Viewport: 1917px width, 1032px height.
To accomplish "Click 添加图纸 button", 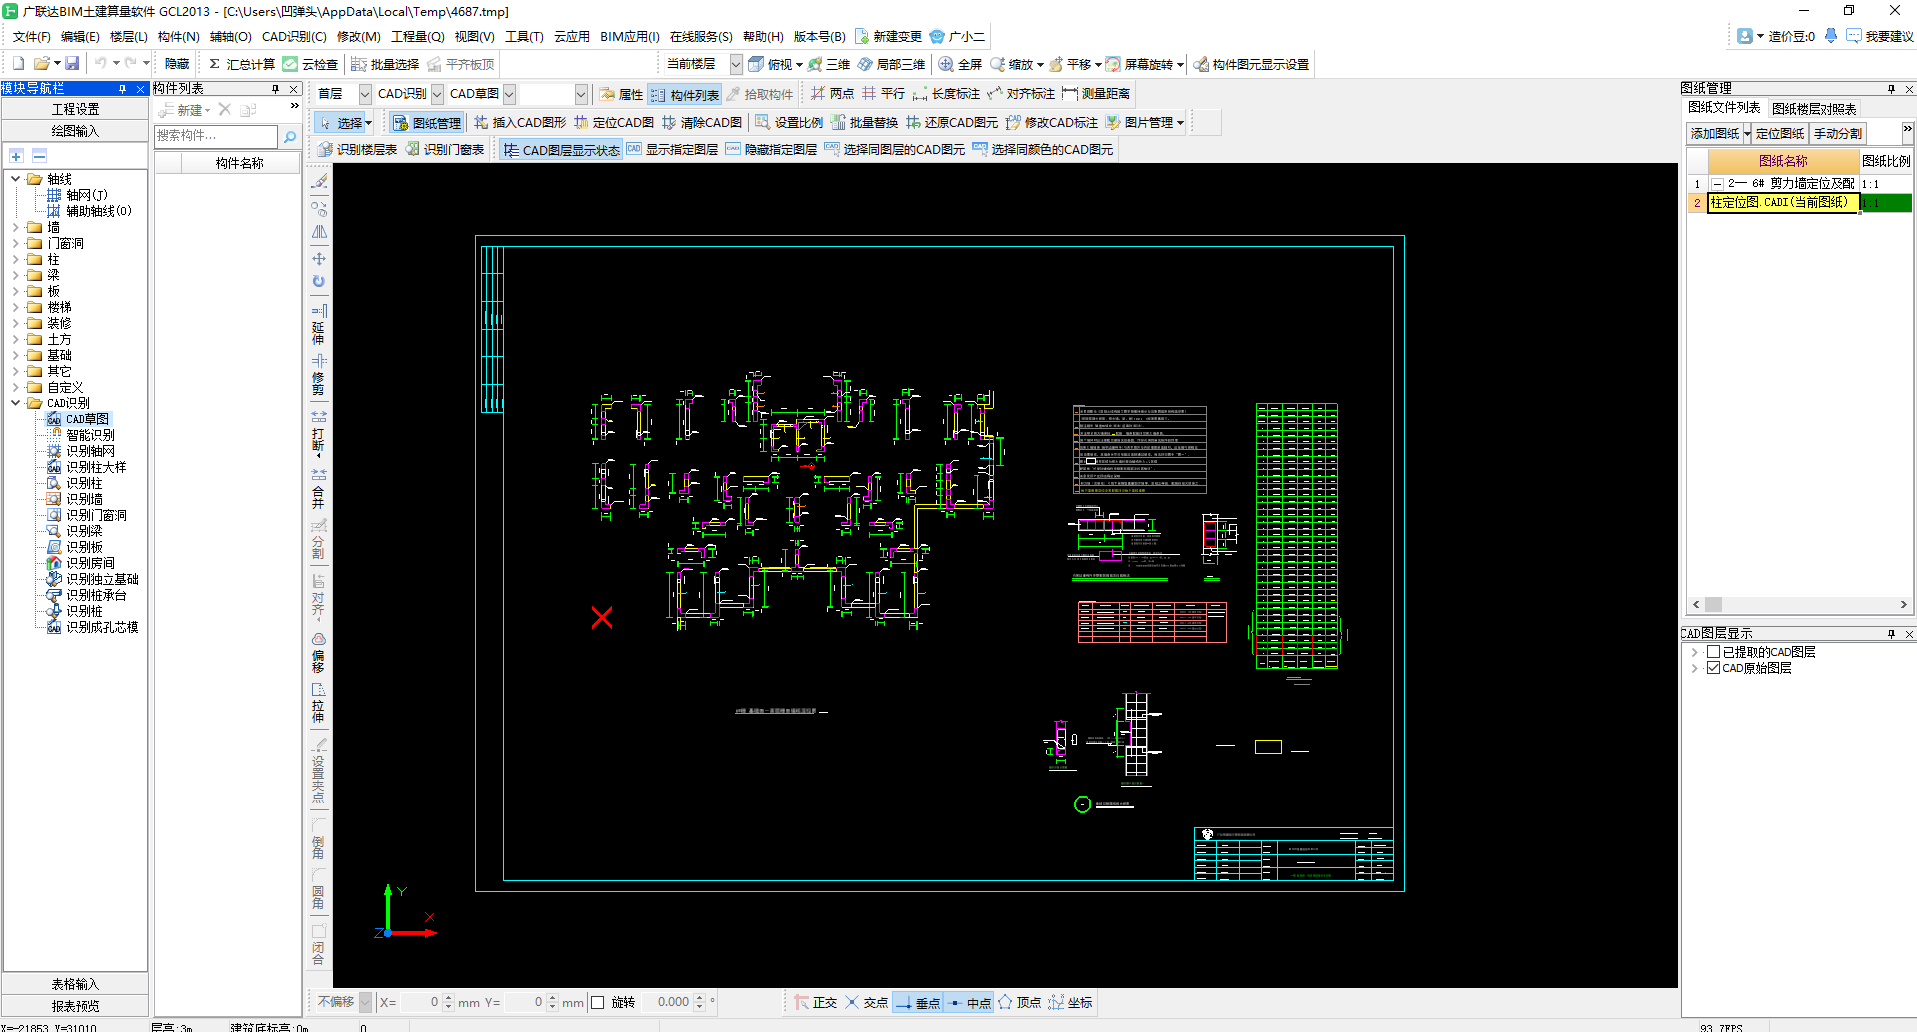I will click(x=1715, y=133).
